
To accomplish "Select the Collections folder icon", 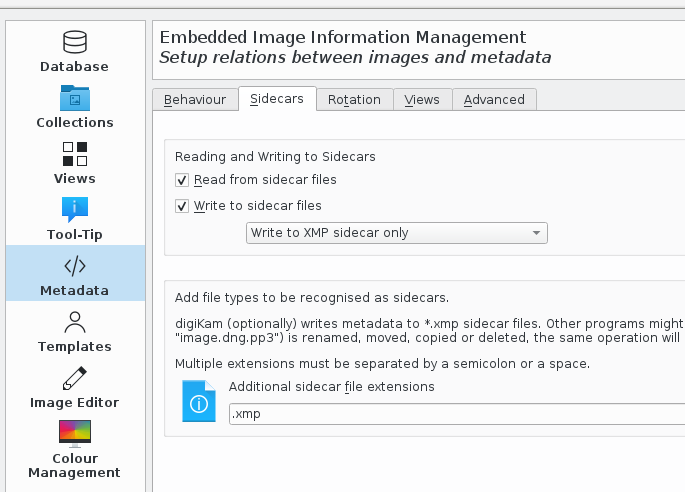I will coord(75,98).
